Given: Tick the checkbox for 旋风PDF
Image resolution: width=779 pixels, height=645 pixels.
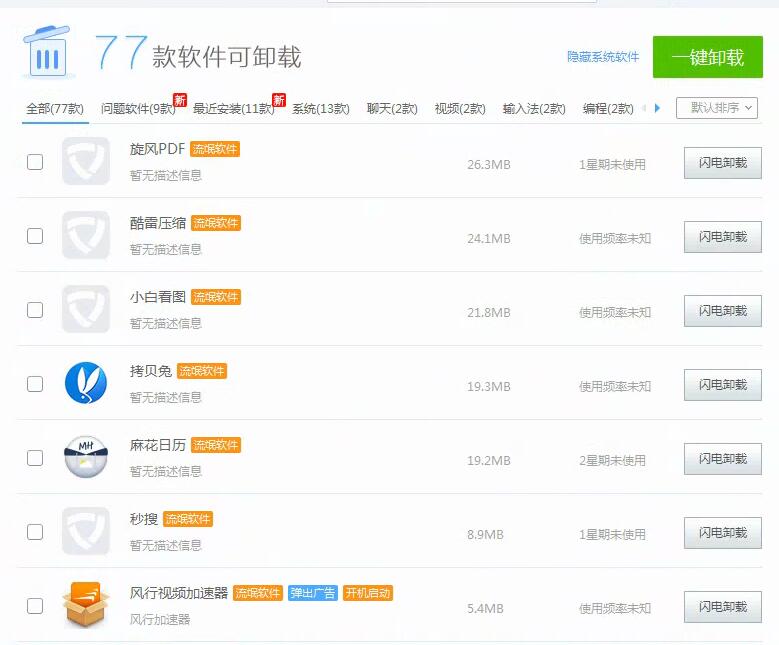Looking at the screenshot, I should (x=35, y=161).
